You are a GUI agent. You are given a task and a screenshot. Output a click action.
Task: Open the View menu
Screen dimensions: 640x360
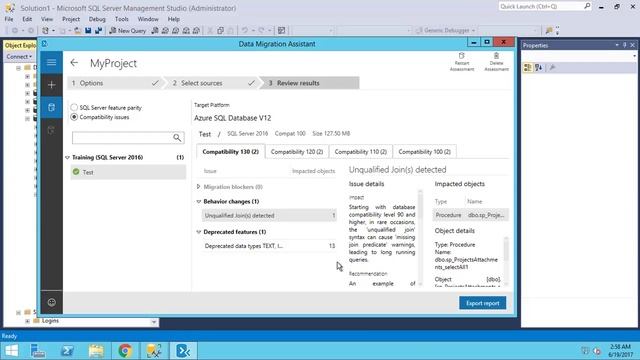47,19
